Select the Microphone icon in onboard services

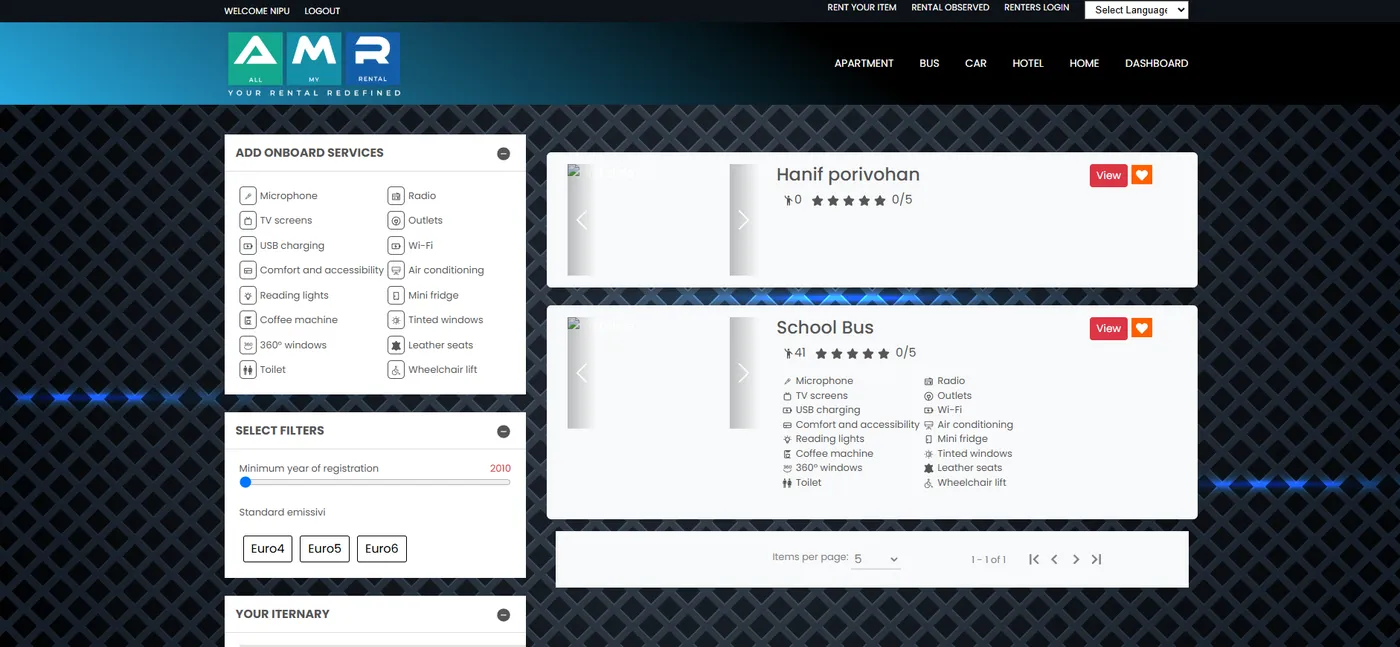248,196
